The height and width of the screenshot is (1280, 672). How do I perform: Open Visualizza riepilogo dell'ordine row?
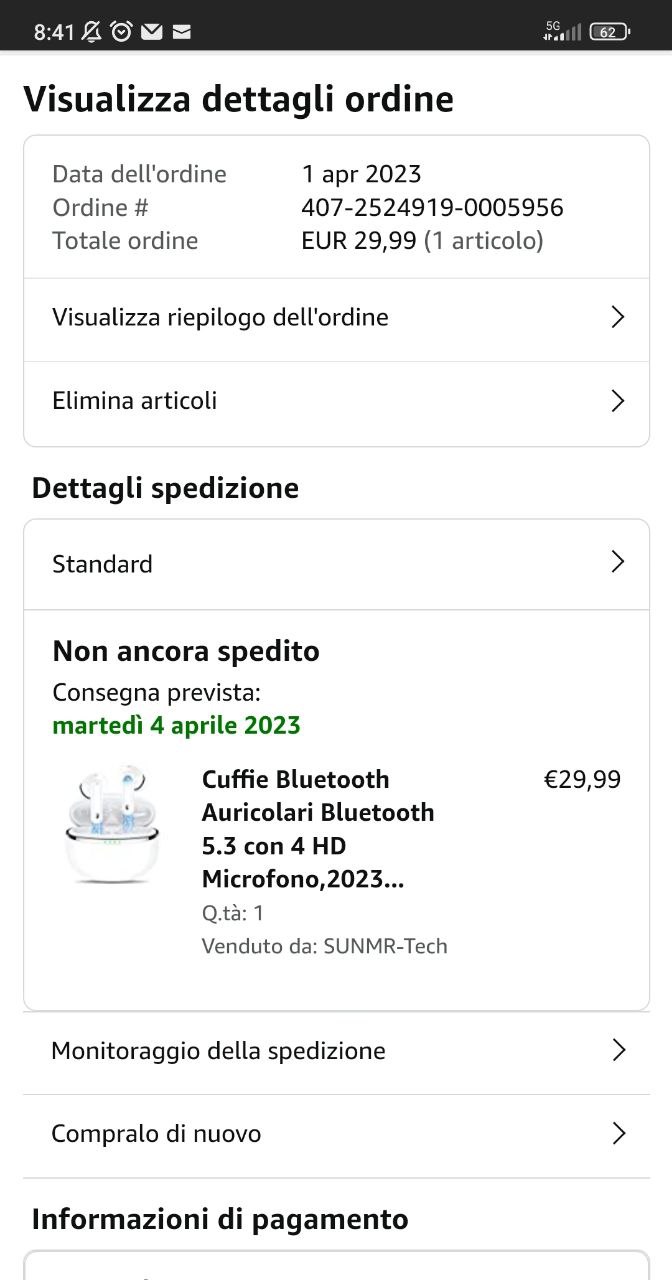220,318
